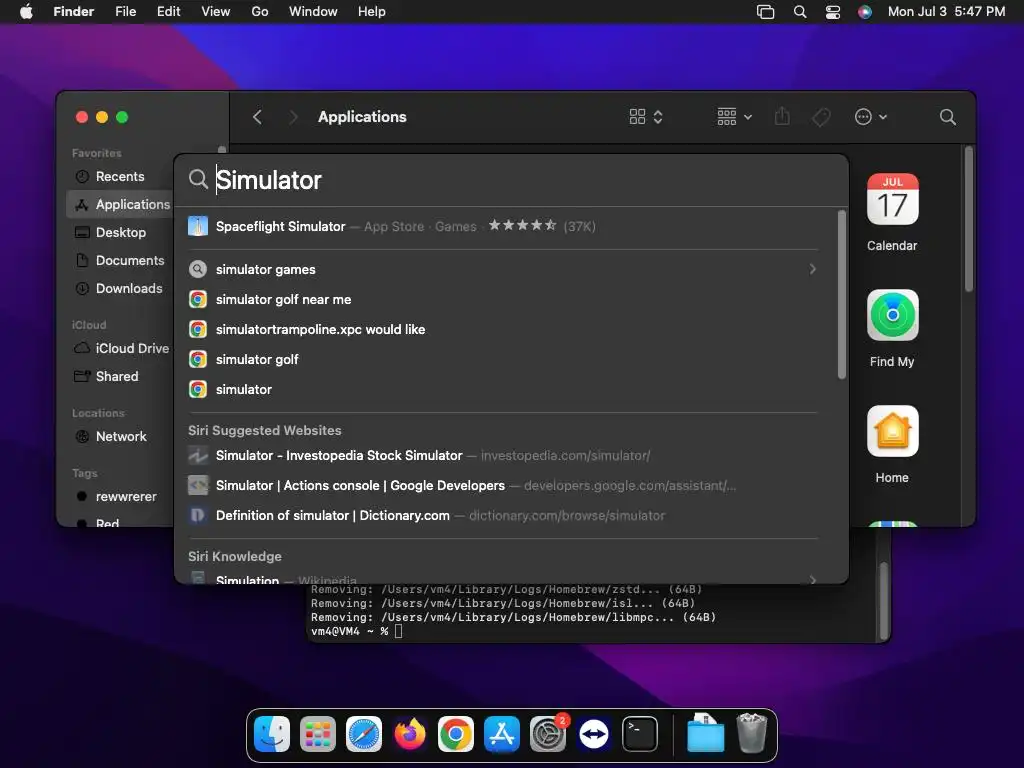Open Downloads in Finder sidebar
The height and width of the screenshot is (768, 1024).
pyautogui.click(x=120, y=288)
